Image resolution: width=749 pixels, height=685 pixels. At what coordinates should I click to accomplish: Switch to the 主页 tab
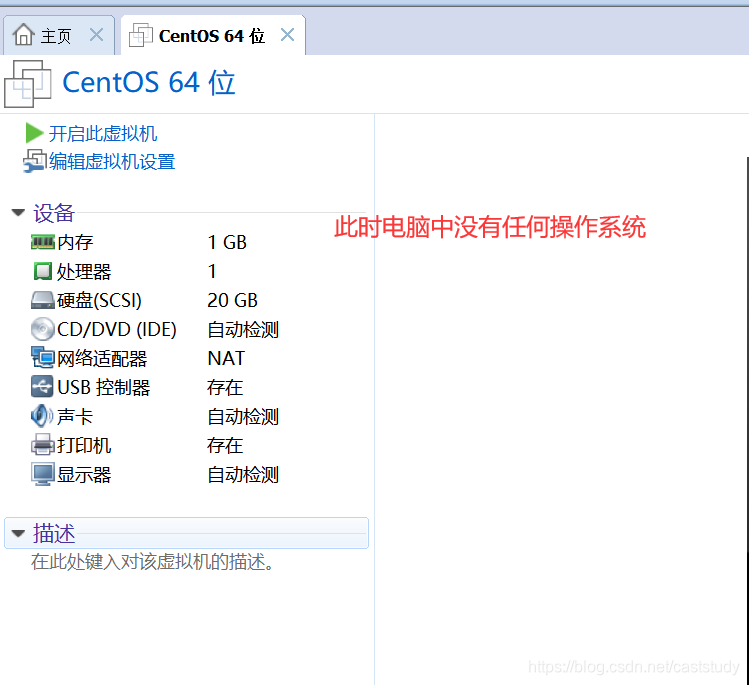coord(58,35)
